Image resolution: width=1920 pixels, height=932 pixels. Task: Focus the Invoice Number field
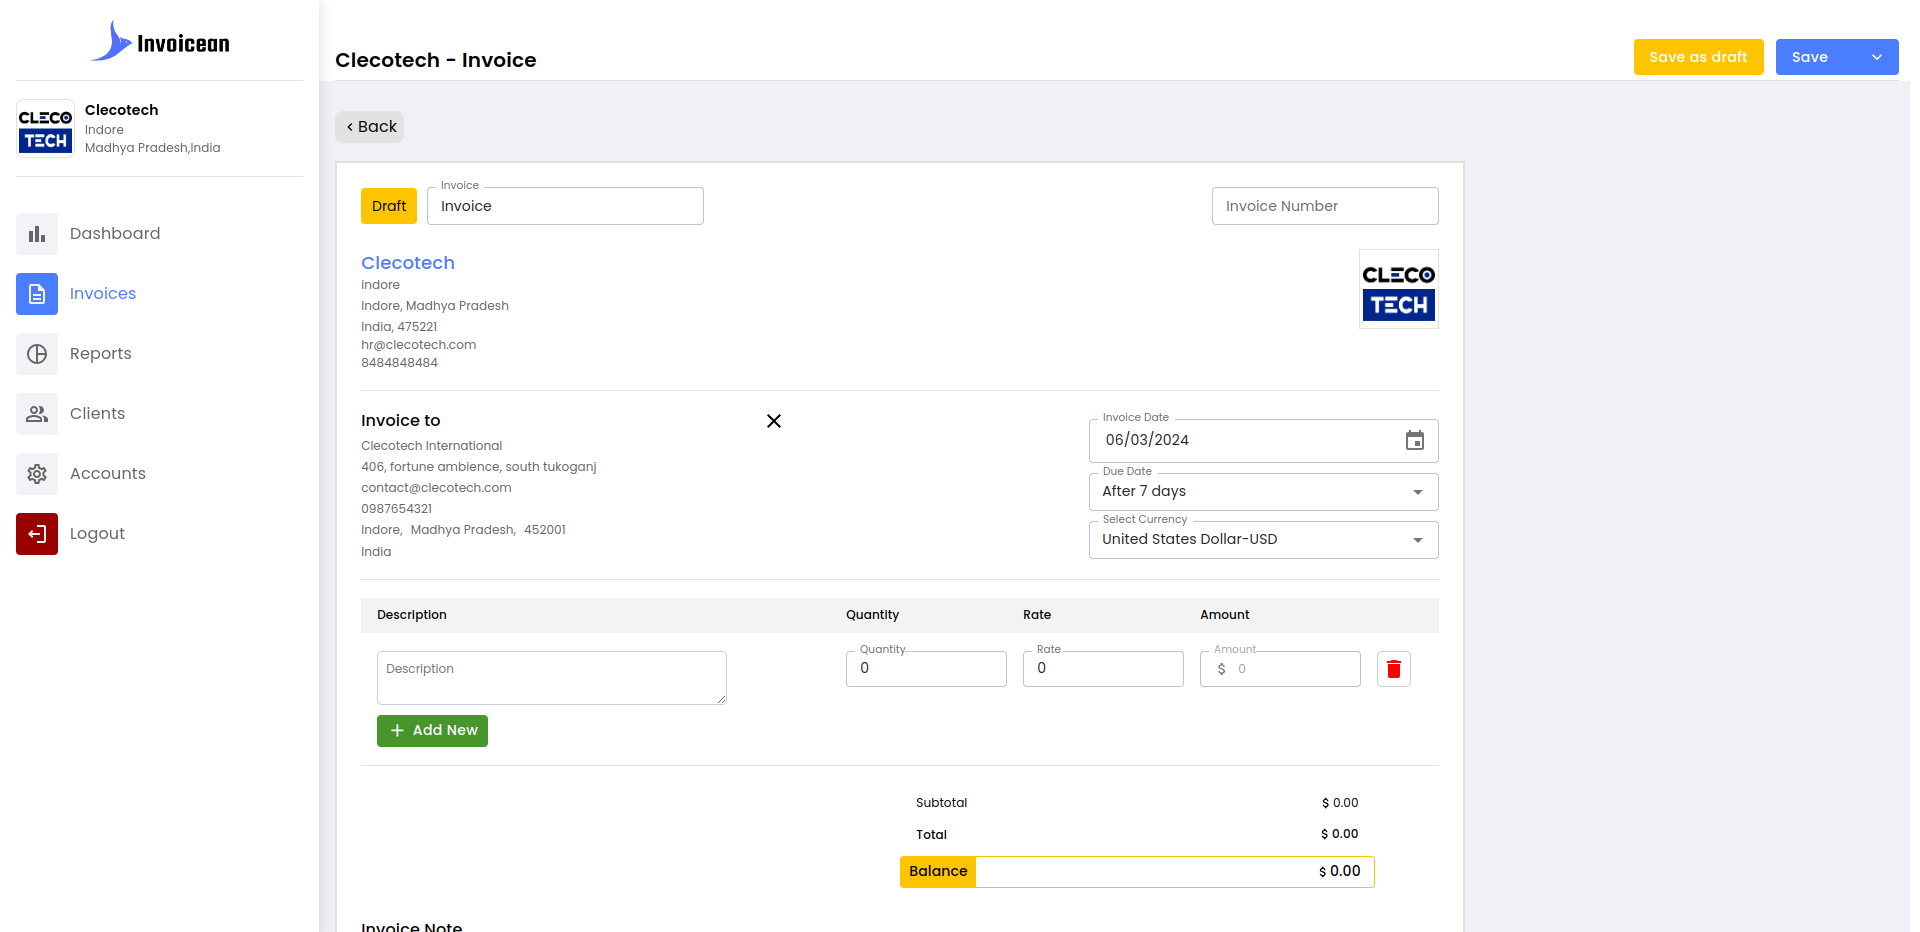point(1325,206)
